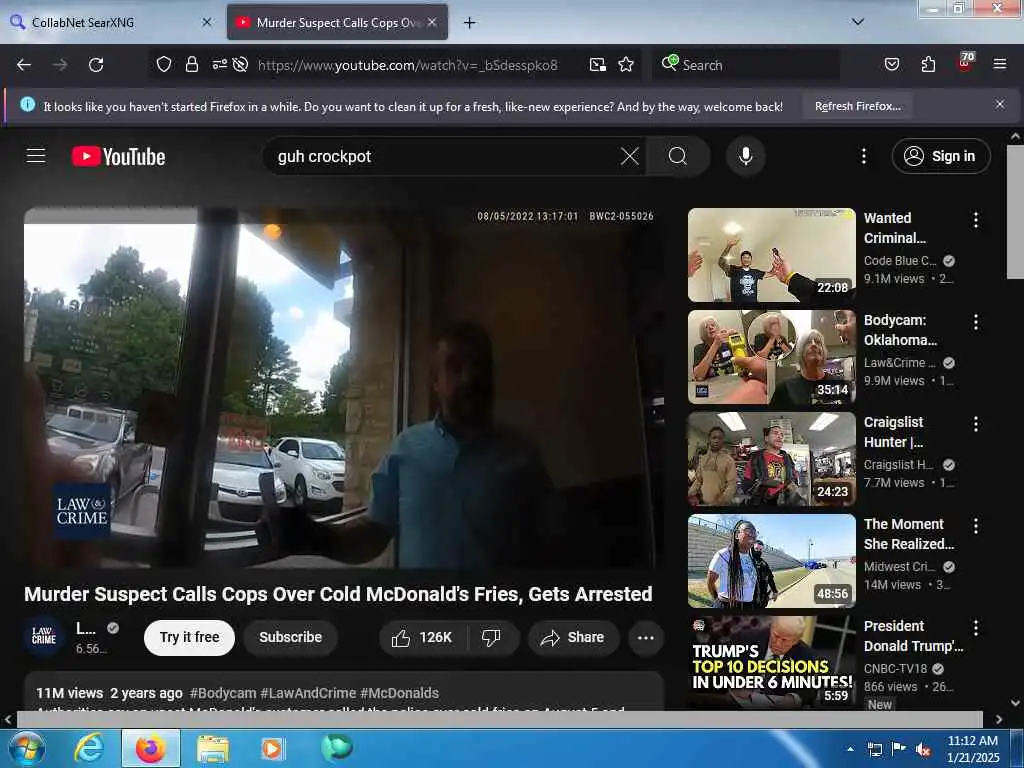The image size is (1024, 768).
Task: Click the autoplay blocked icon in address bar
Action: pyautogui.click(x=240, y=65)
